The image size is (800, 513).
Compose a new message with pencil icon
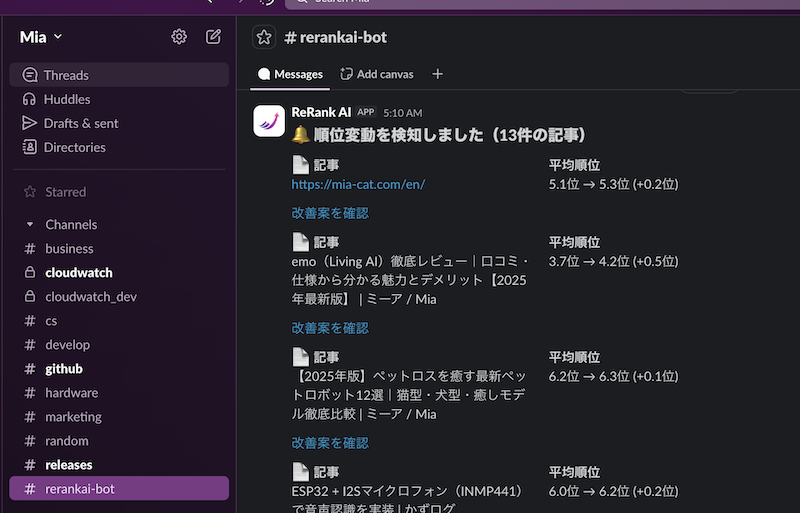213,37
